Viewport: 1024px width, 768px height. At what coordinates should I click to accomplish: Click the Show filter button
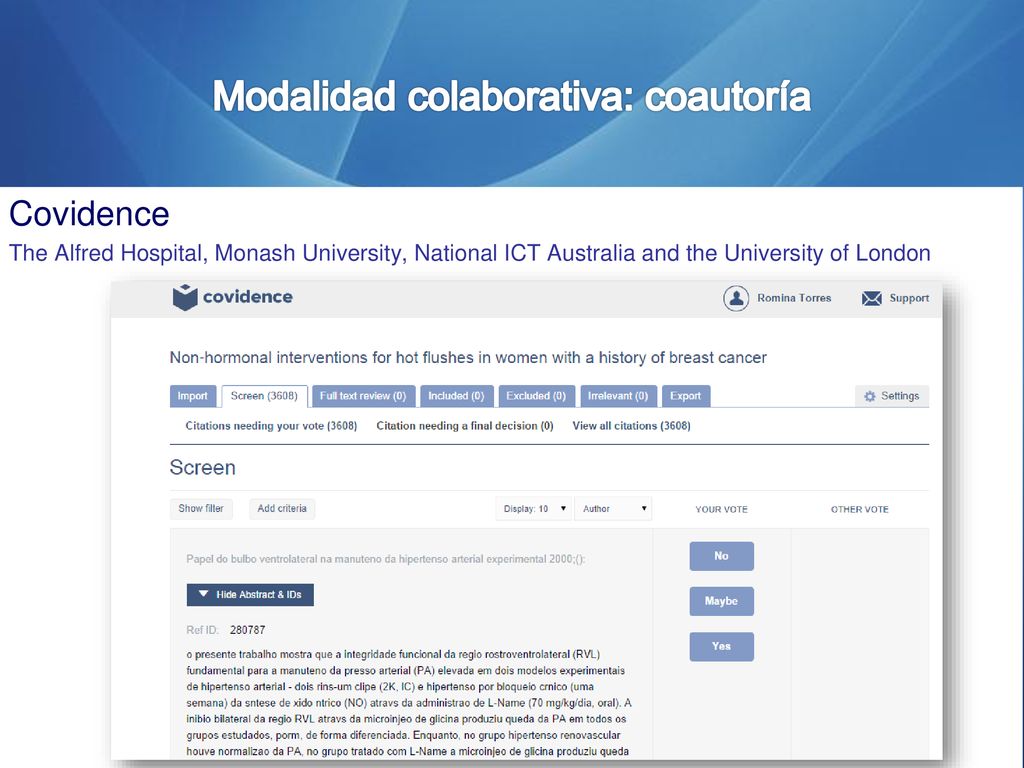tap(201, 509)
